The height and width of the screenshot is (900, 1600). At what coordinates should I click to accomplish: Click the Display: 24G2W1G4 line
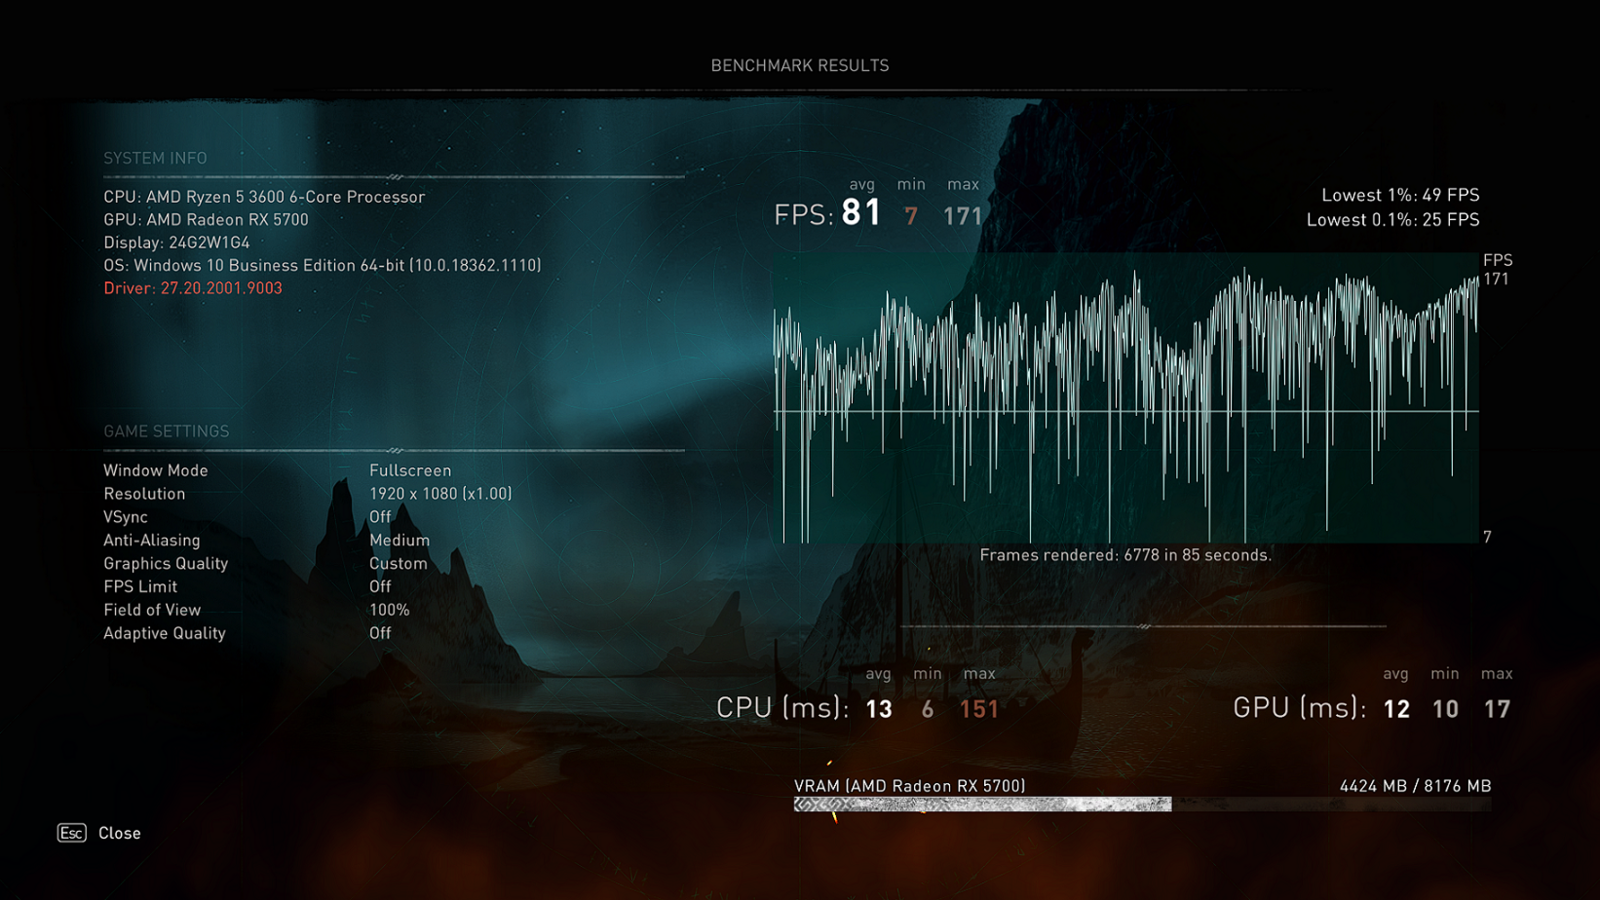click(x=177, y=243)
